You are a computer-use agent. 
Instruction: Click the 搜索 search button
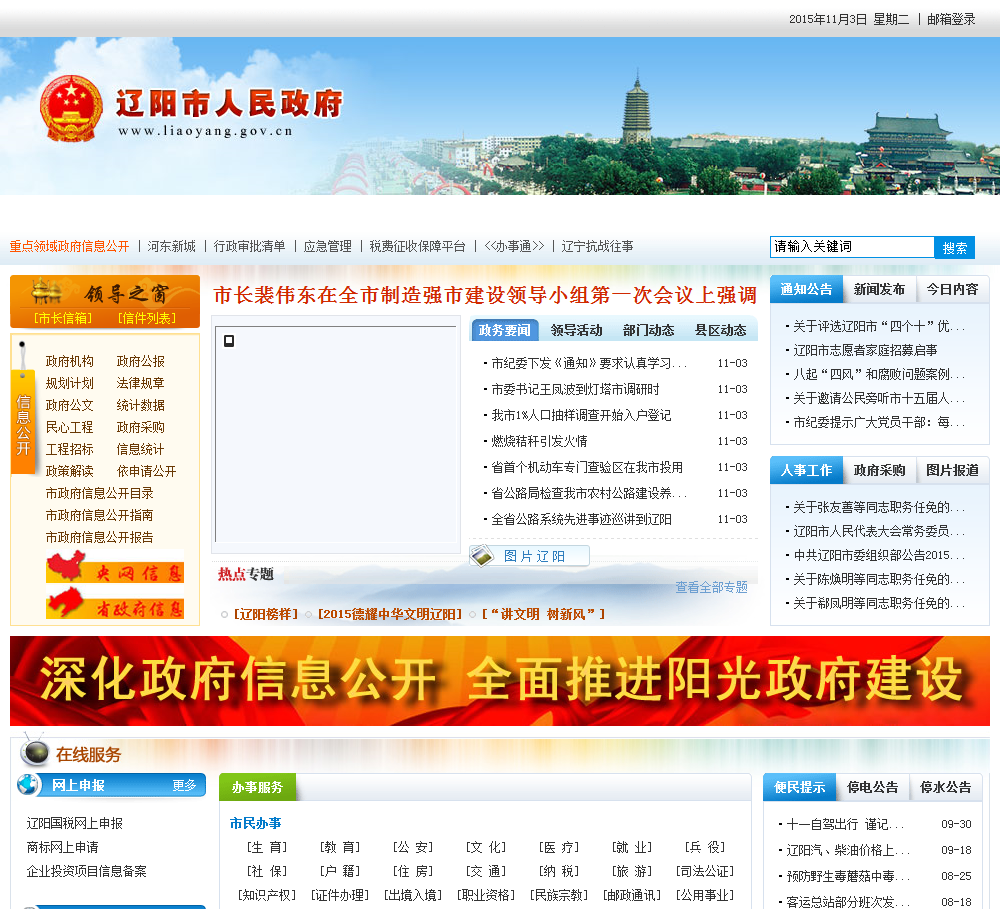coord(955,248)
